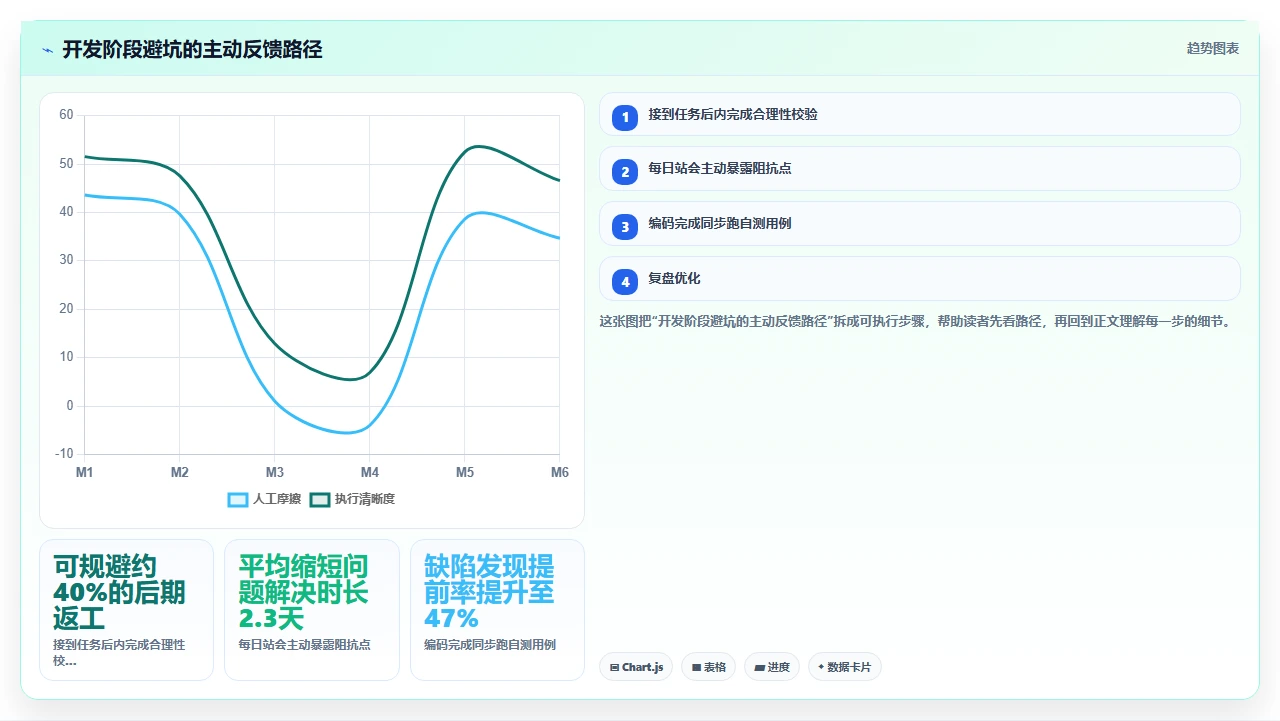Click the M2 axis label
The image size is (1280, 721).
(180, 472)
